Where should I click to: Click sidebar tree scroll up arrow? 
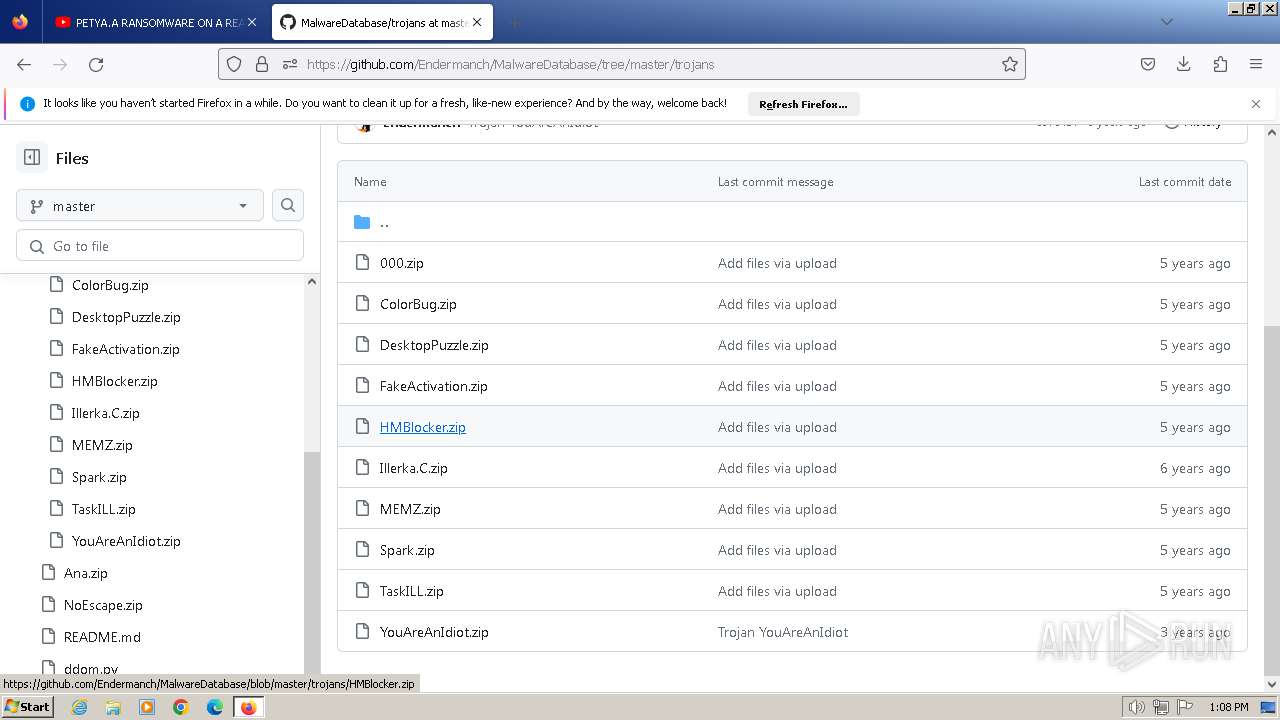coord(311,282)
